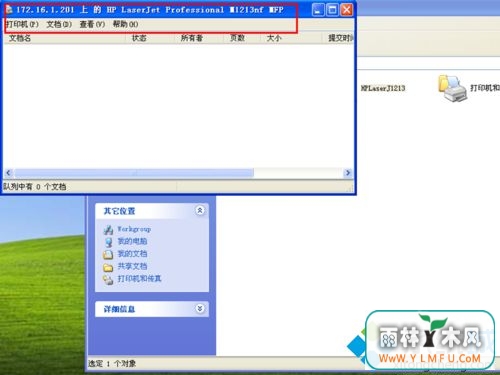Open the 查看 menu
The width and height of the screenshot is (500, 375).
(92, 24)
